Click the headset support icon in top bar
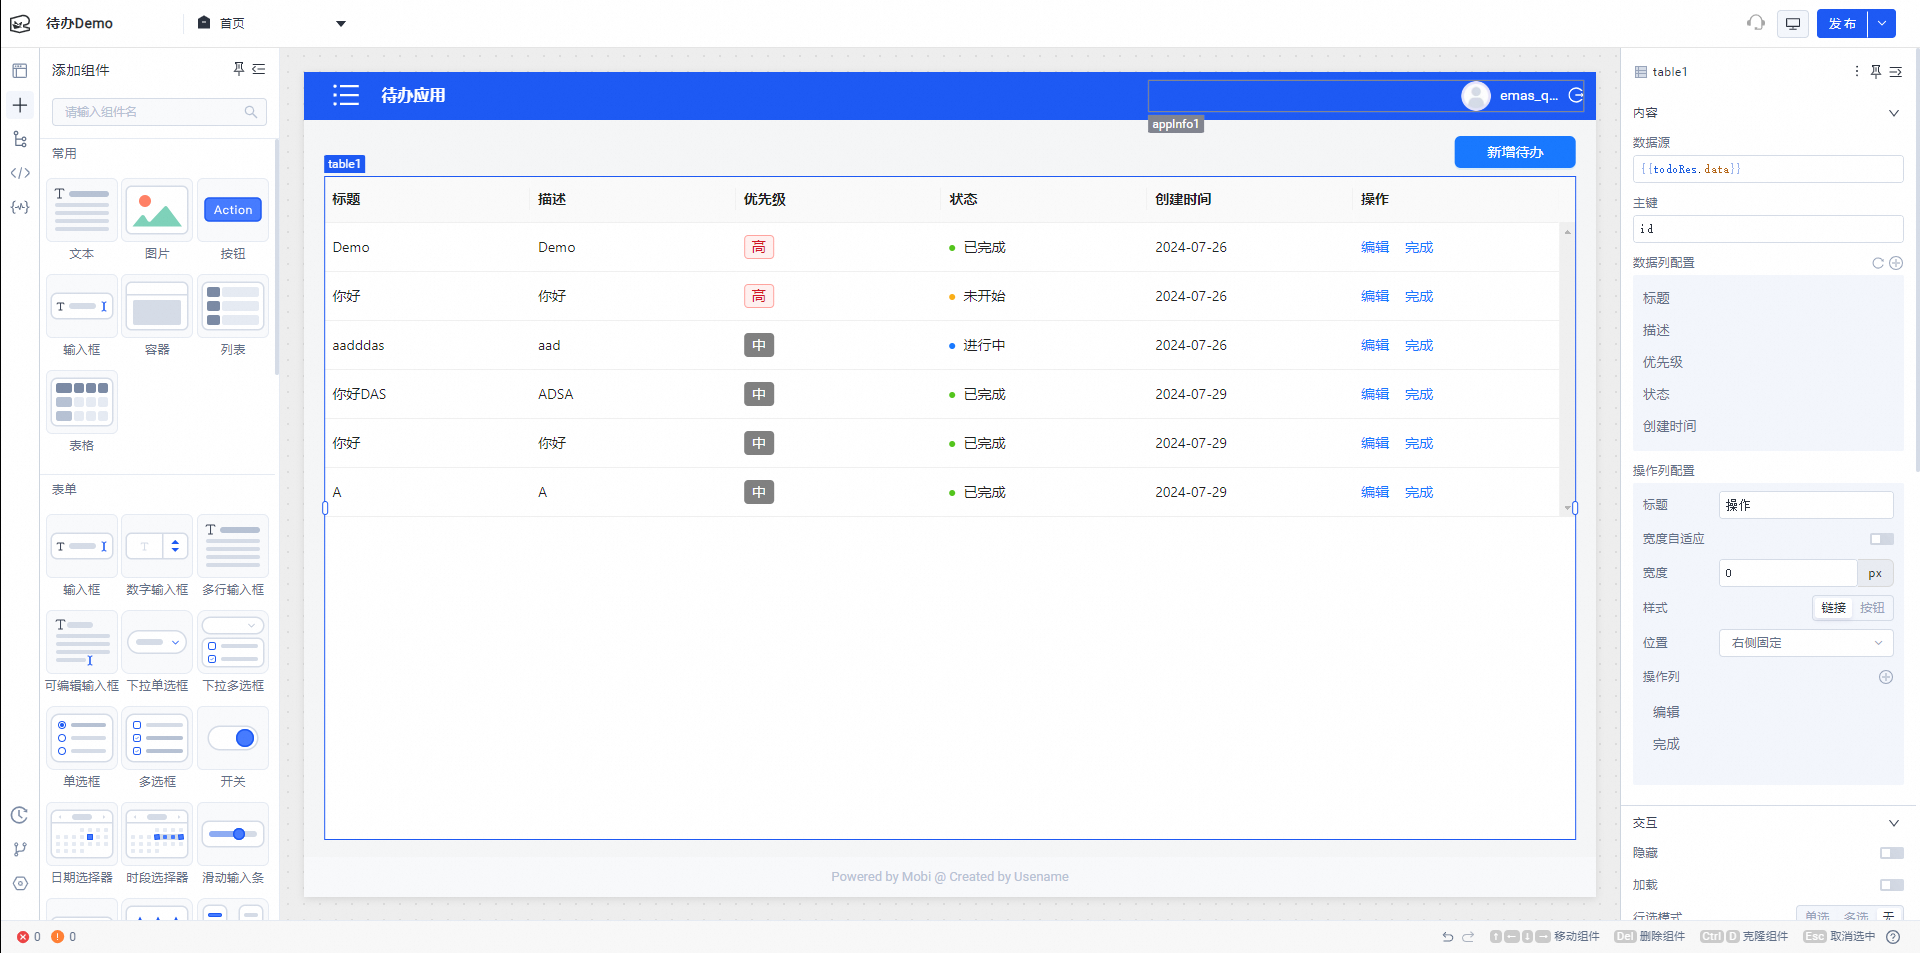This screenshot has height=953, width=1920. click(x=1756, y=23)
